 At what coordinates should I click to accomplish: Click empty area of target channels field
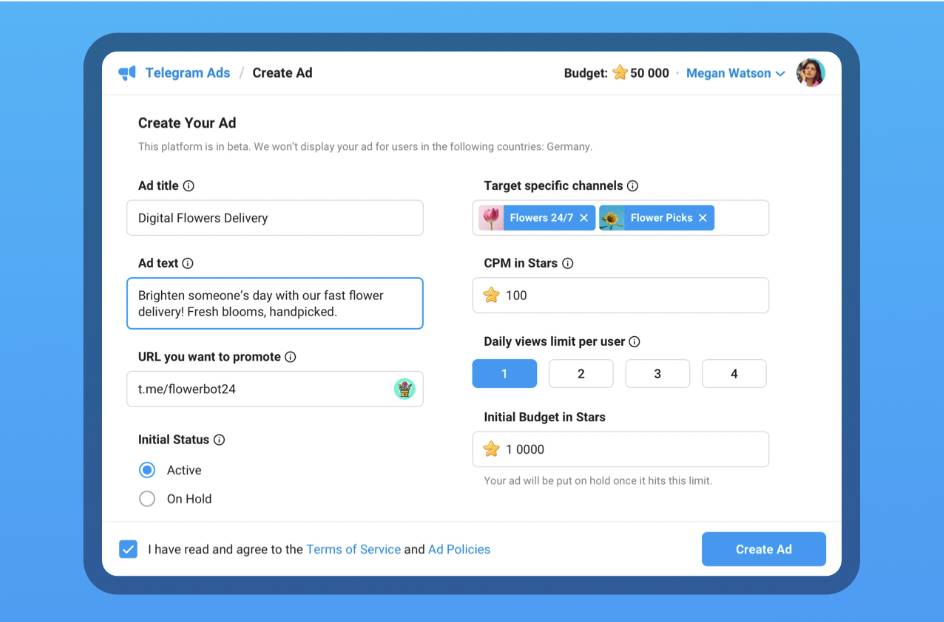(x=741, y=218)
